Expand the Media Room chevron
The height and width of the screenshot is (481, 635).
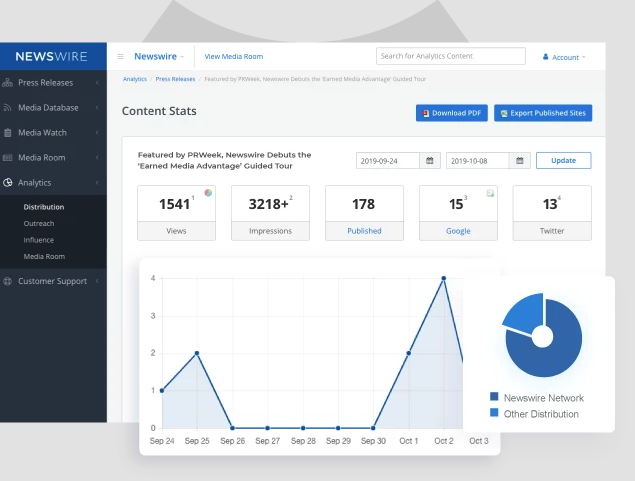pos(97,158)
